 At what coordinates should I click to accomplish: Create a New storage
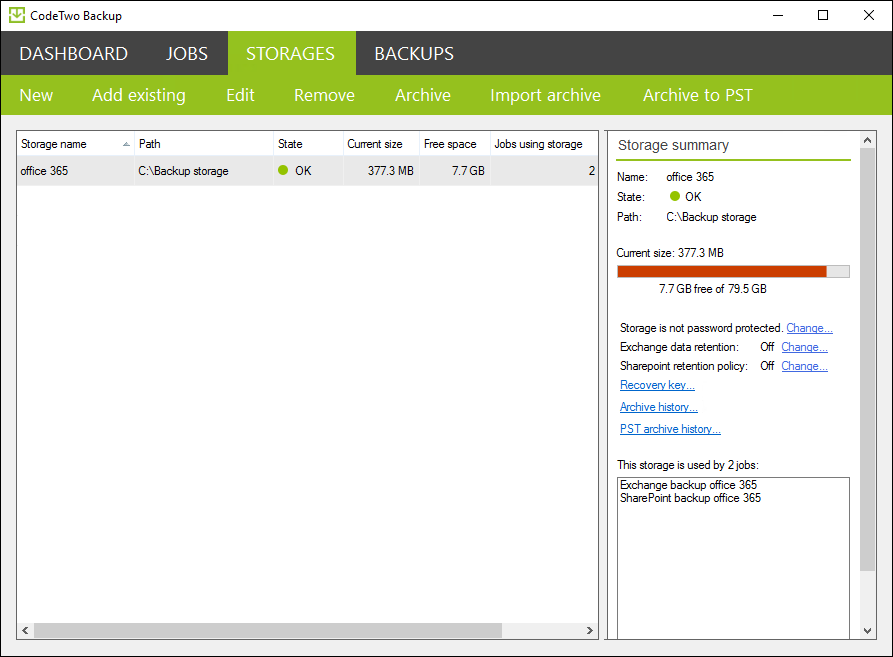[36, 95]
